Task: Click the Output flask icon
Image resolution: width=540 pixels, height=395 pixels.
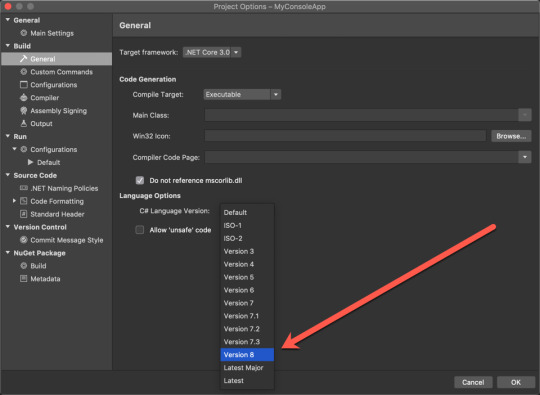Action: [23, 123]
